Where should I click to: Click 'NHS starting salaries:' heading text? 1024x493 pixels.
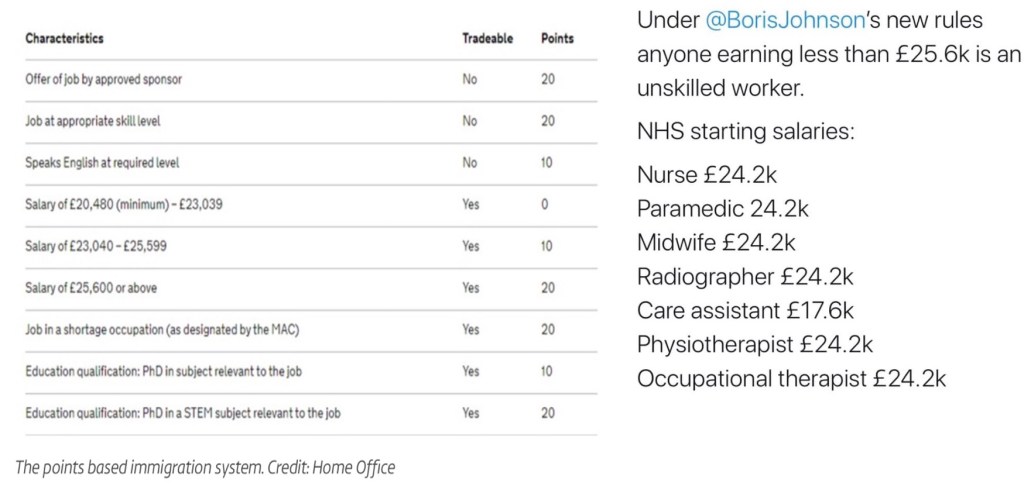(745, 132)
